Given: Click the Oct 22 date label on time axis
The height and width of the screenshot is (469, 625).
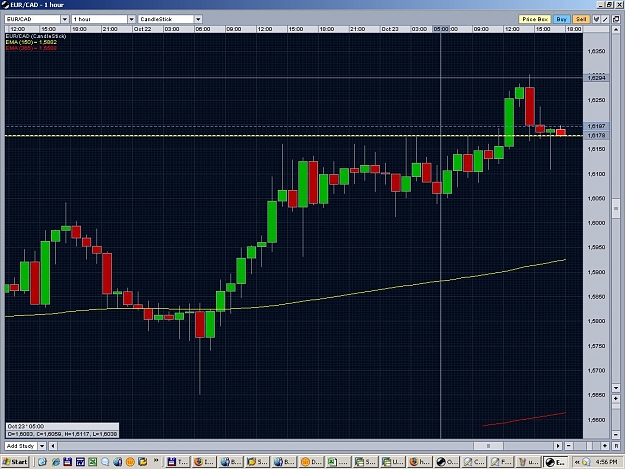Looking at the screenshot, I should 142,29.
